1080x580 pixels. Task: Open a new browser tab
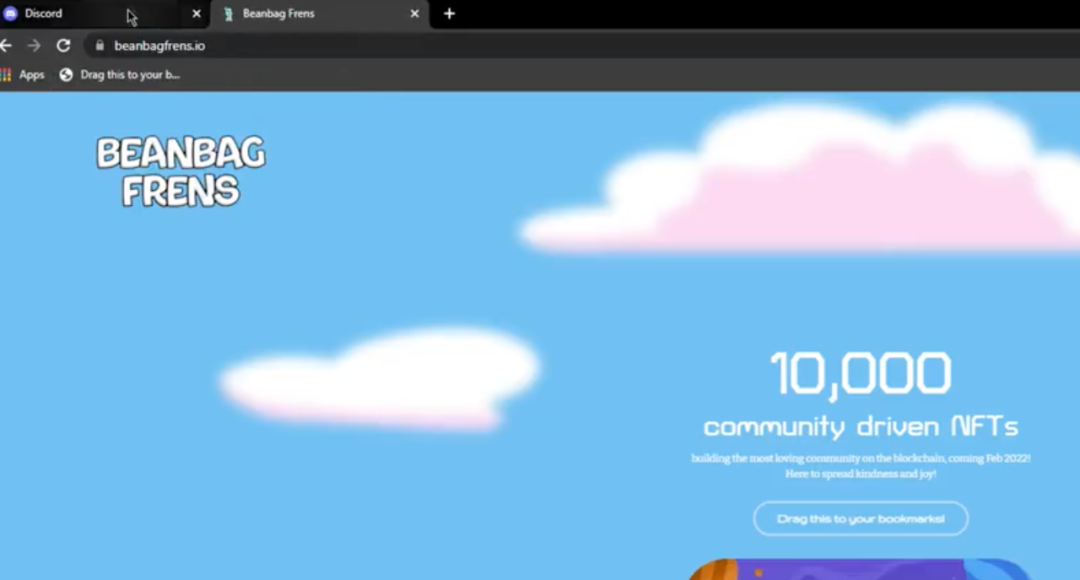coord(449,14)
